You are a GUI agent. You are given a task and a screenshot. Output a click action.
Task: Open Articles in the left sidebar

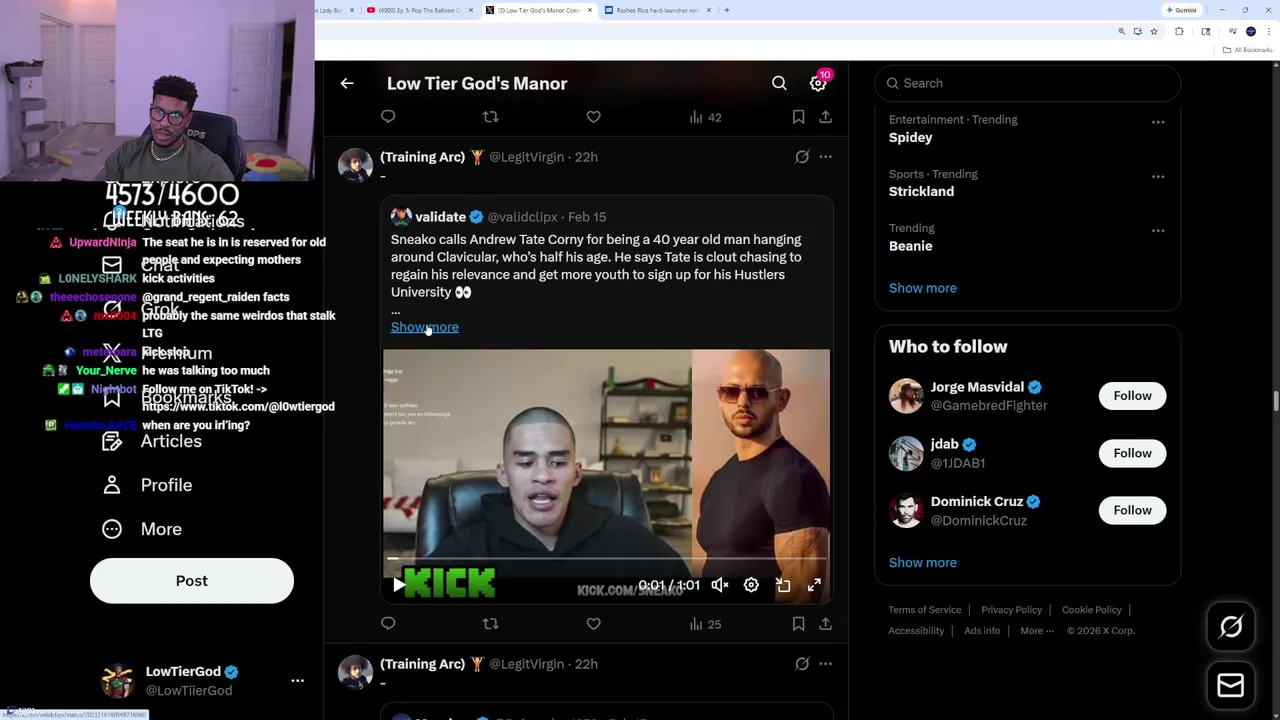pyautogui.click(x=152, y=442)
